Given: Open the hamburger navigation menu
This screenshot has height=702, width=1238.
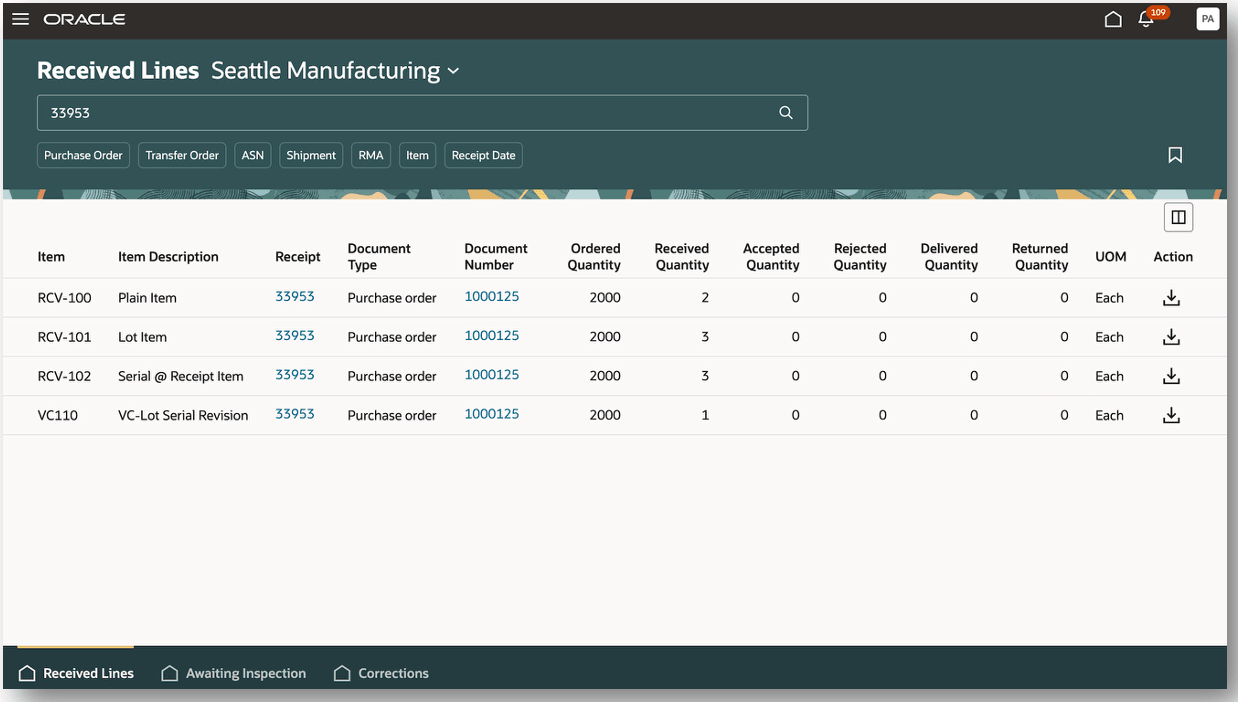Looking at the screenshot, I should [x=20, y=20].
